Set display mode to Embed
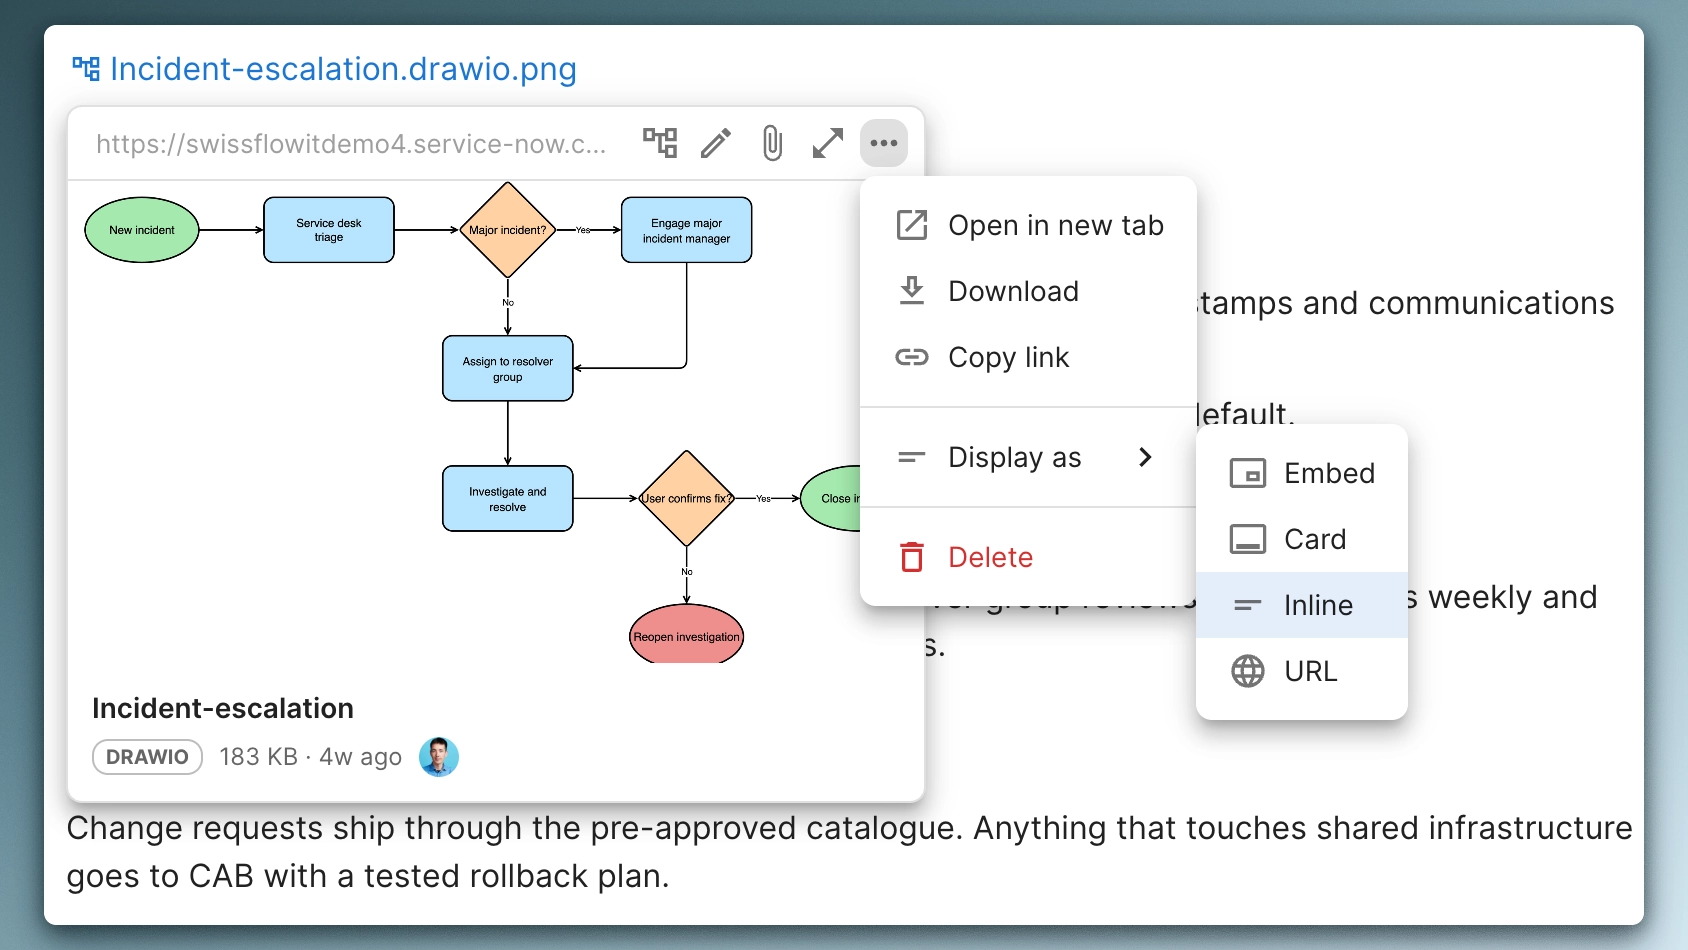The image size is (1688, 950). (x=1302, y=473)
